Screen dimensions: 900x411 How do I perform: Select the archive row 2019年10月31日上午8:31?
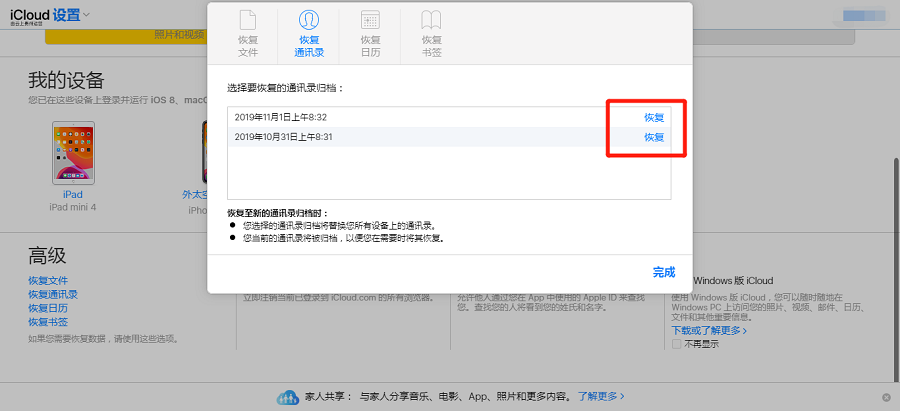(449, 137)
